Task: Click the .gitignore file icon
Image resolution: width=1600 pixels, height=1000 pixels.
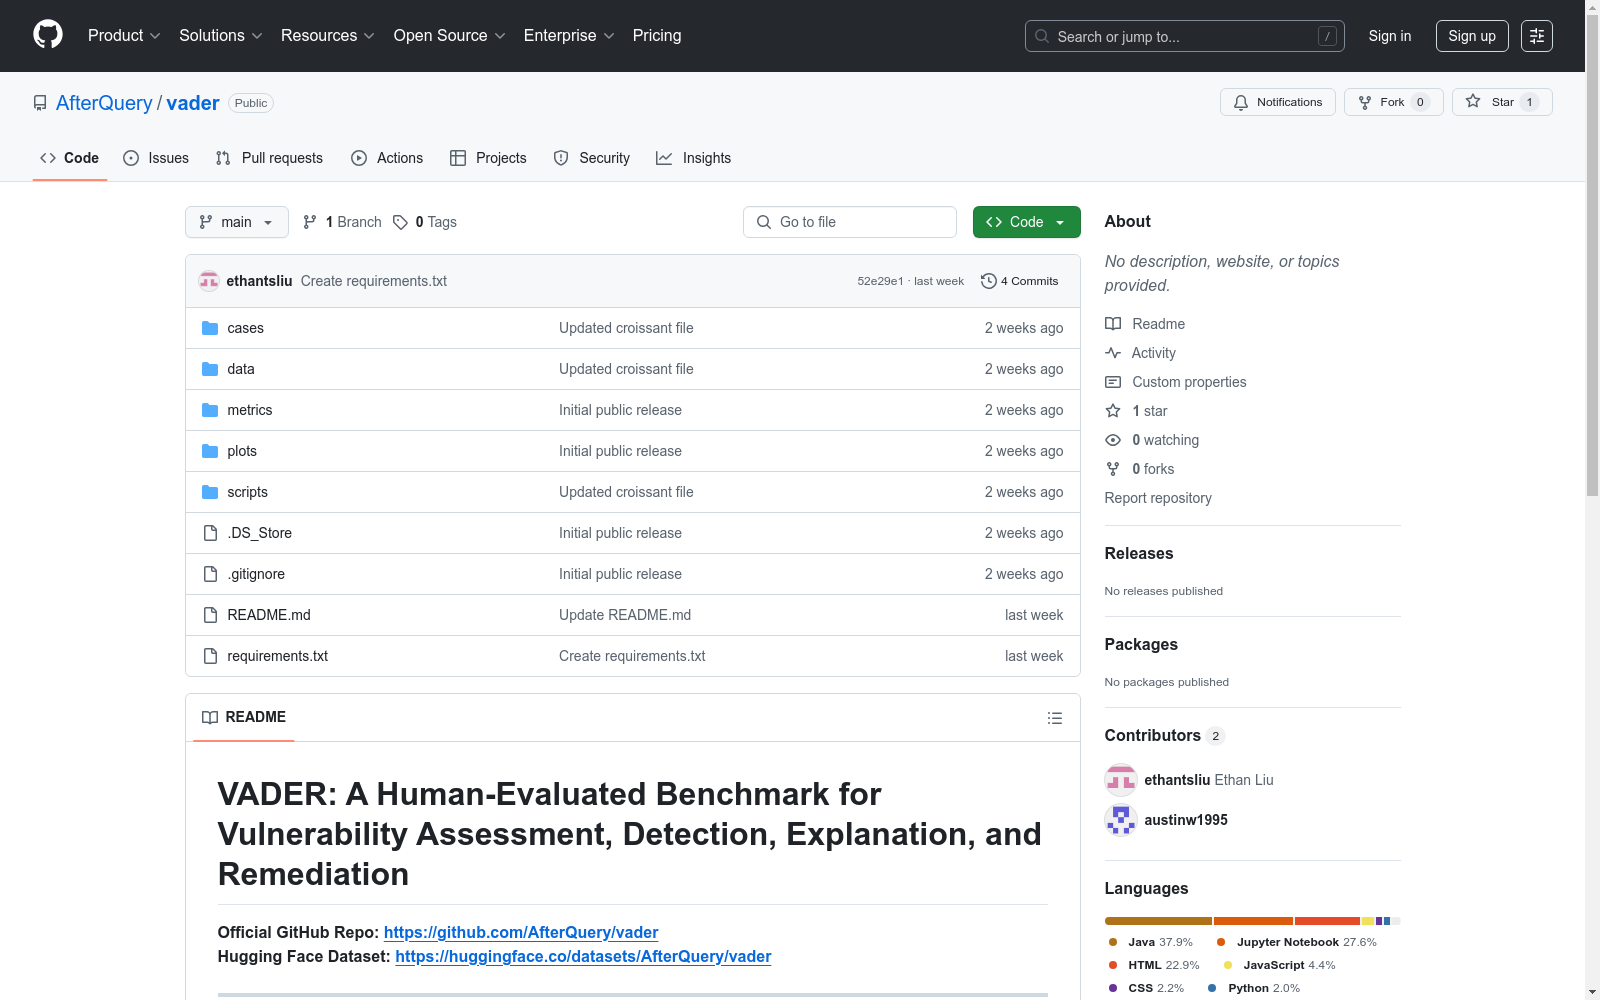Action: click(x=210, y=574)
